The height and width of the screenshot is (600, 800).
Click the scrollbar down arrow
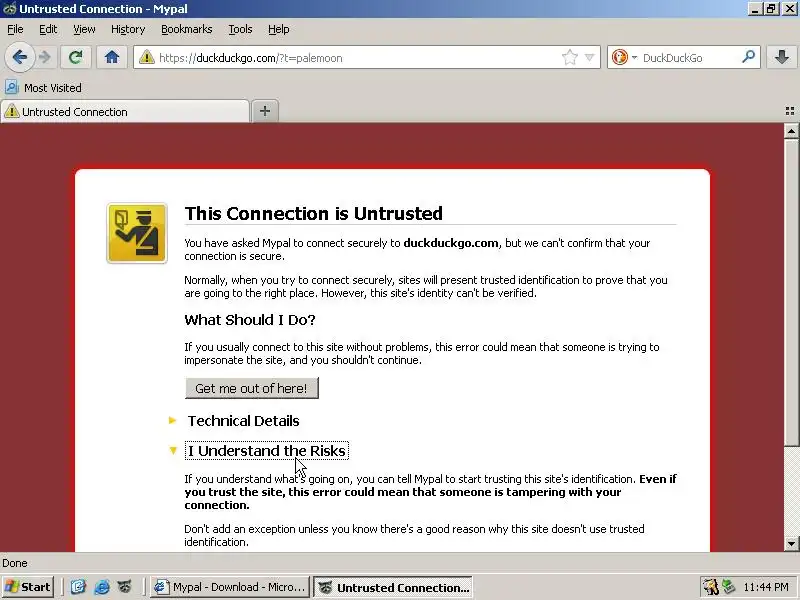(x=791, y=544)
